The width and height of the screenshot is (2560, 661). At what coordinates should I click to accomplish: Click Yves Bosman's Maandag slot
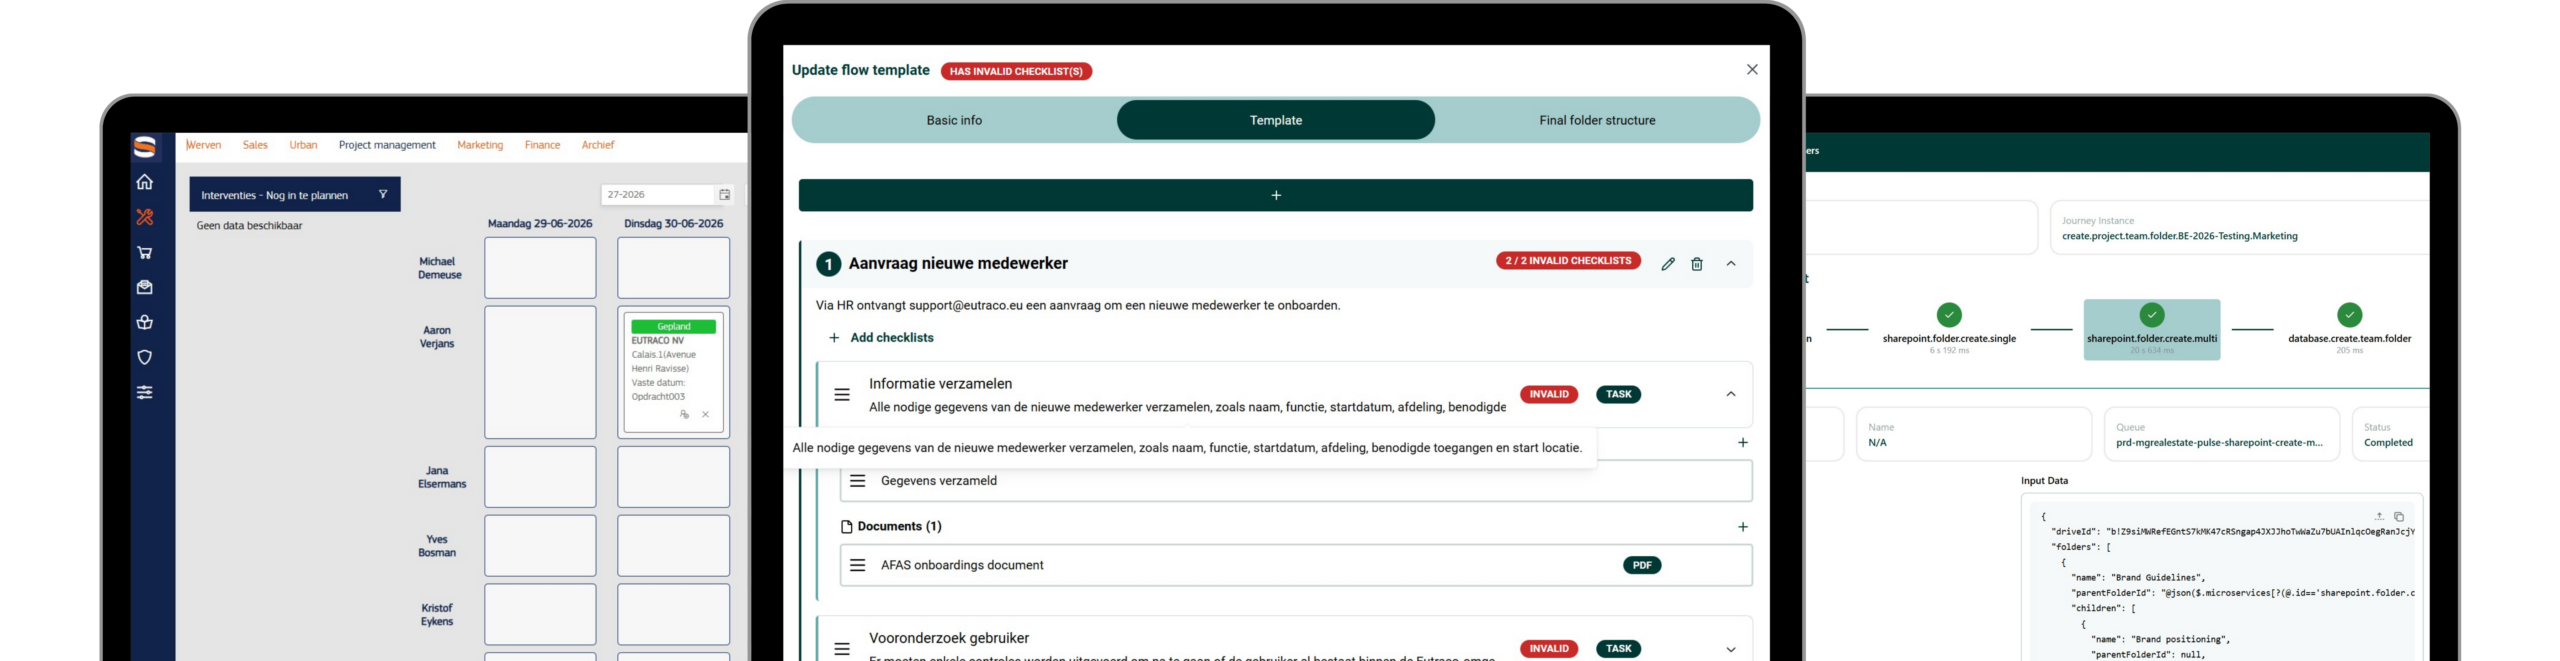pyautogui.click(x=540, y=546)
